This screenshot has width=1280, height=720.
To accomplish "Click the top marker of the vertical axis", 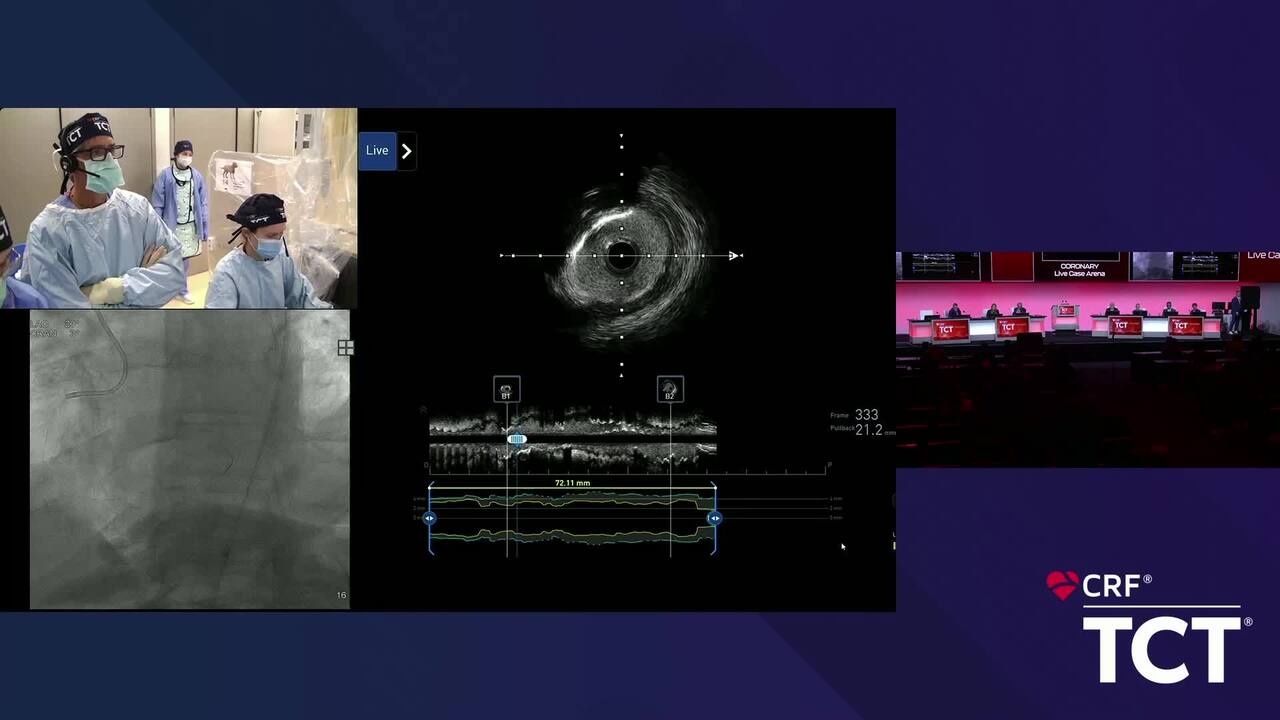I will pyautogui.click(x=621, y=135).
